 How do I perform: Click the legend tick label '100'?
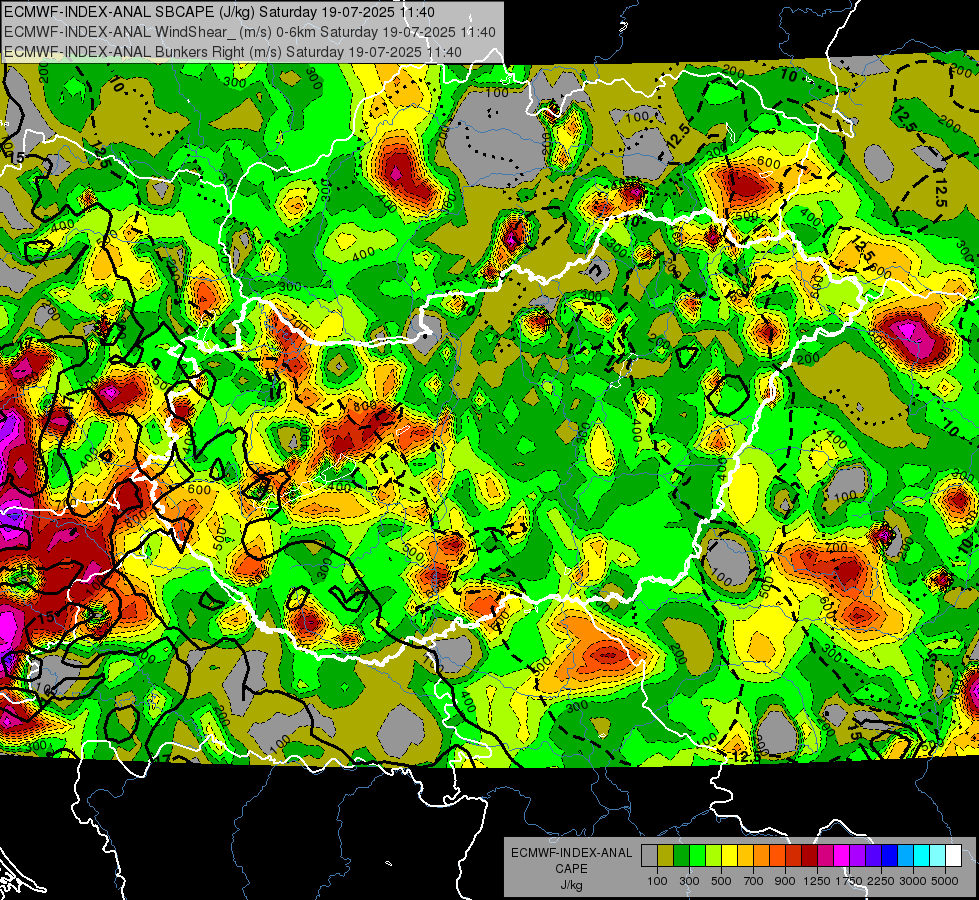[x=657, y=881]
